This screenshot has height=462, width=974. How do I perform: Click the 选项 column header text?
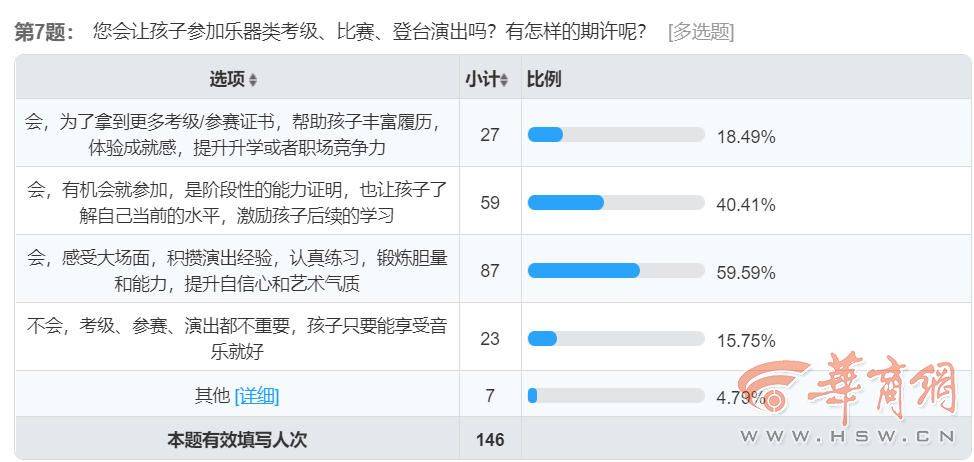point(227,78)
